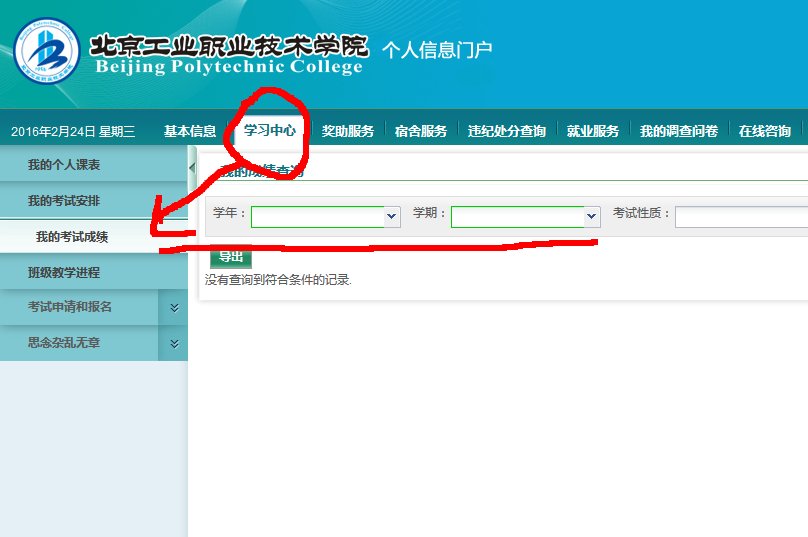Click inside the 学年 combo field
Screen dimensions: 808x537
[318, 216]
